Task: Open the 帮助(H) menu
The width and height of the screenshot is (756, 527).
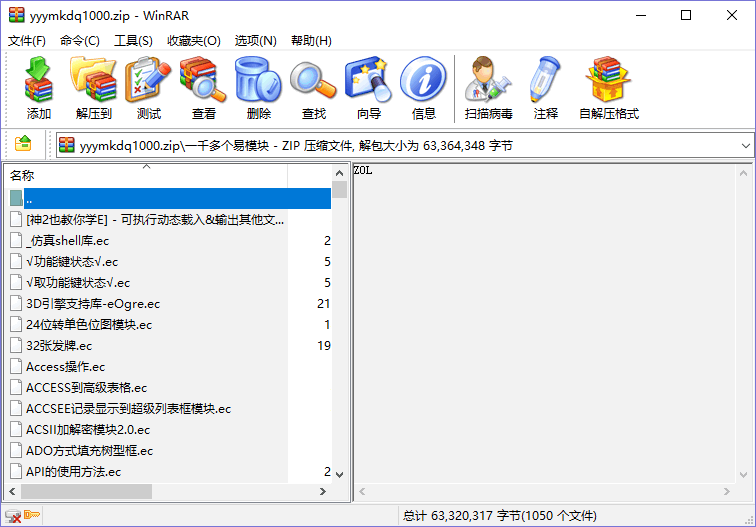Action: pos(311,41)
